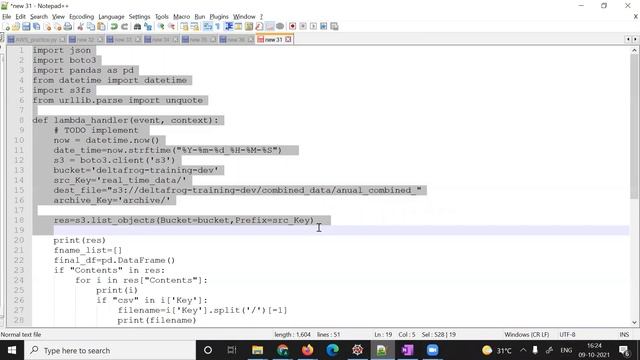Close all documents with the toolbar icon

click(58, 27)
